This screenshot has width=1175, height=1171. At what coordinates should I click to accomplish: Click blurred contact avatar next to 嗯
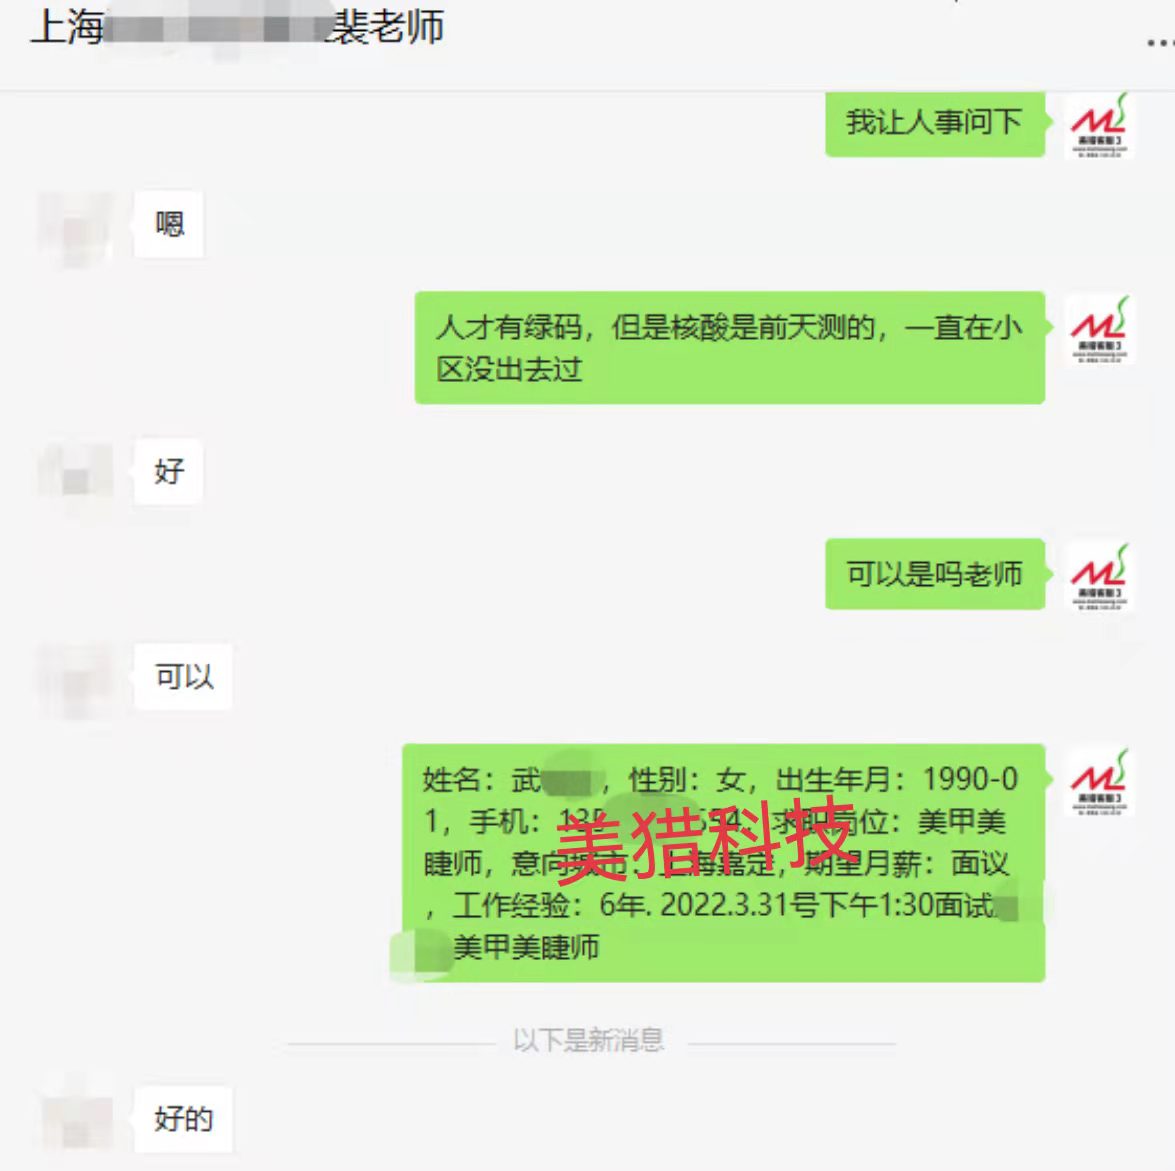tap(75, 227)
